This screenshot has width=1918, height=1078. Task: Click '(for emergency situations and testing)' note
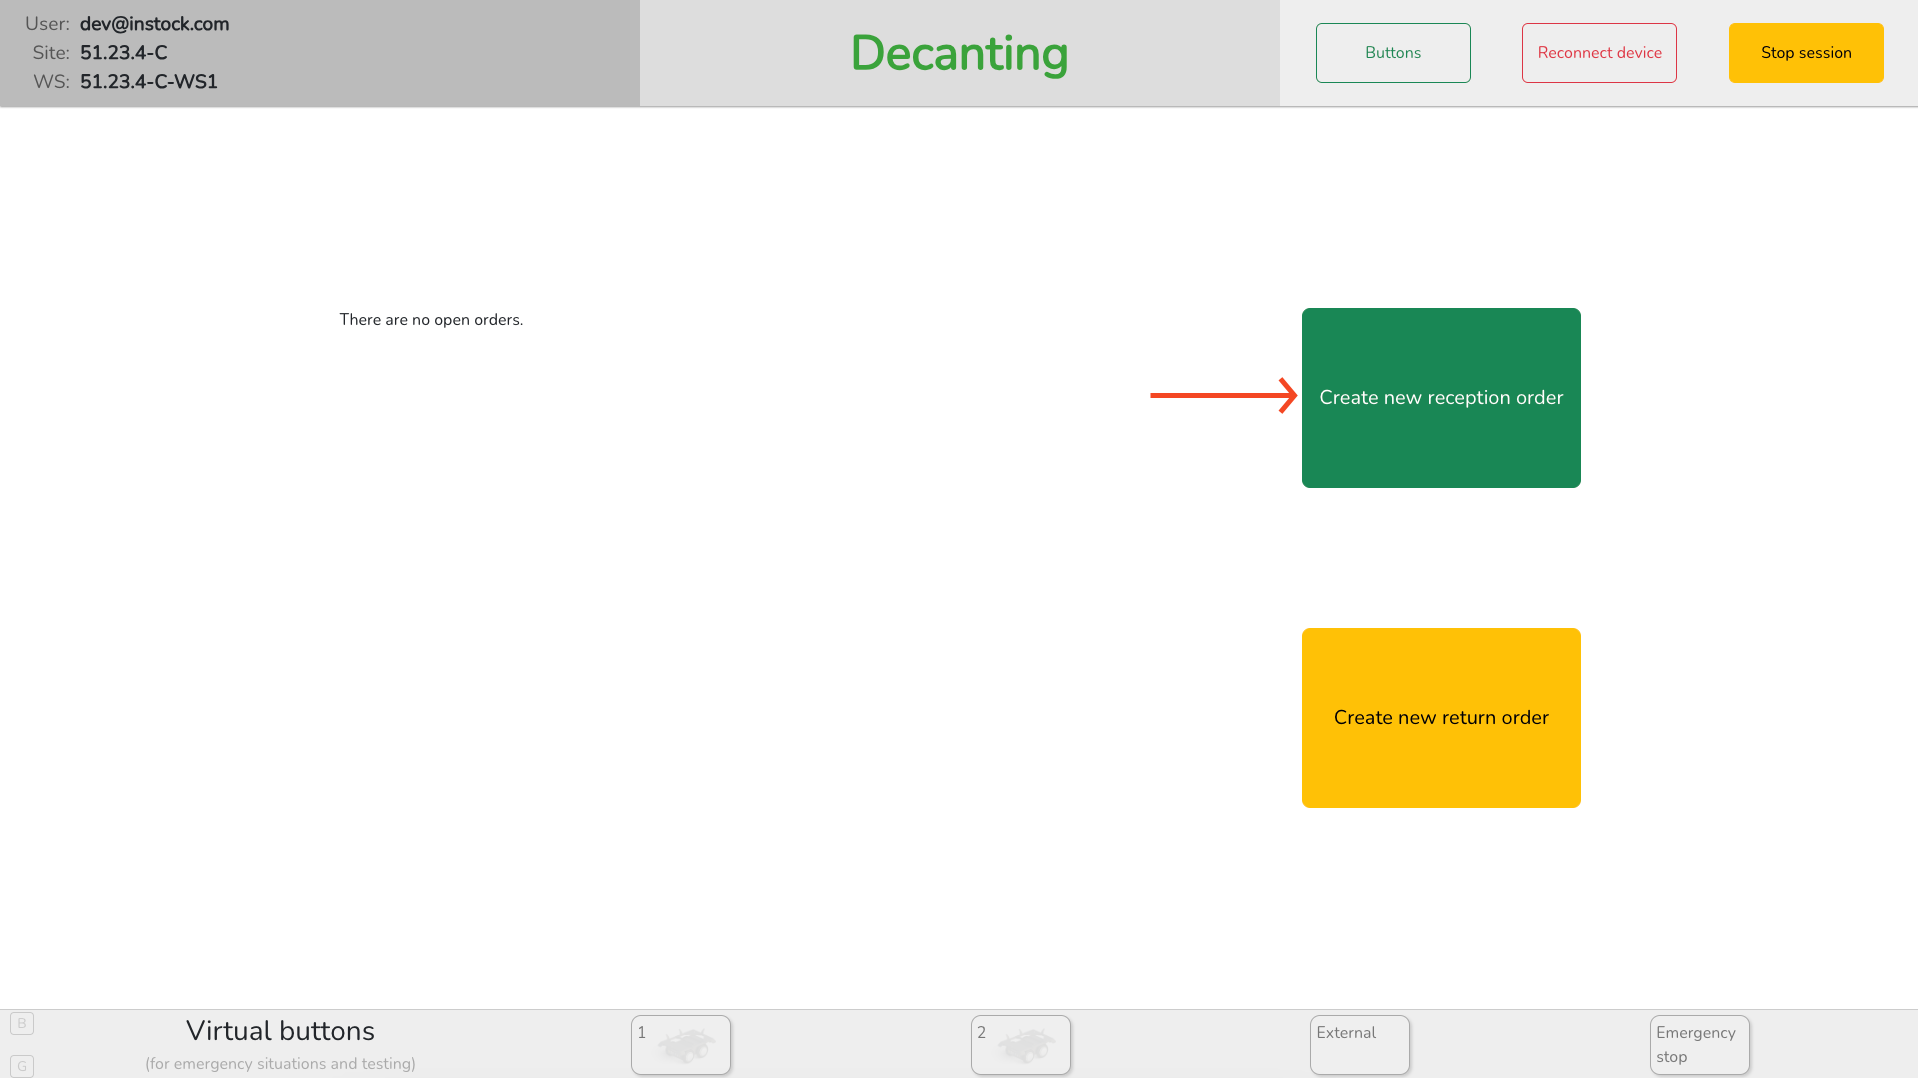[280, 1064]
